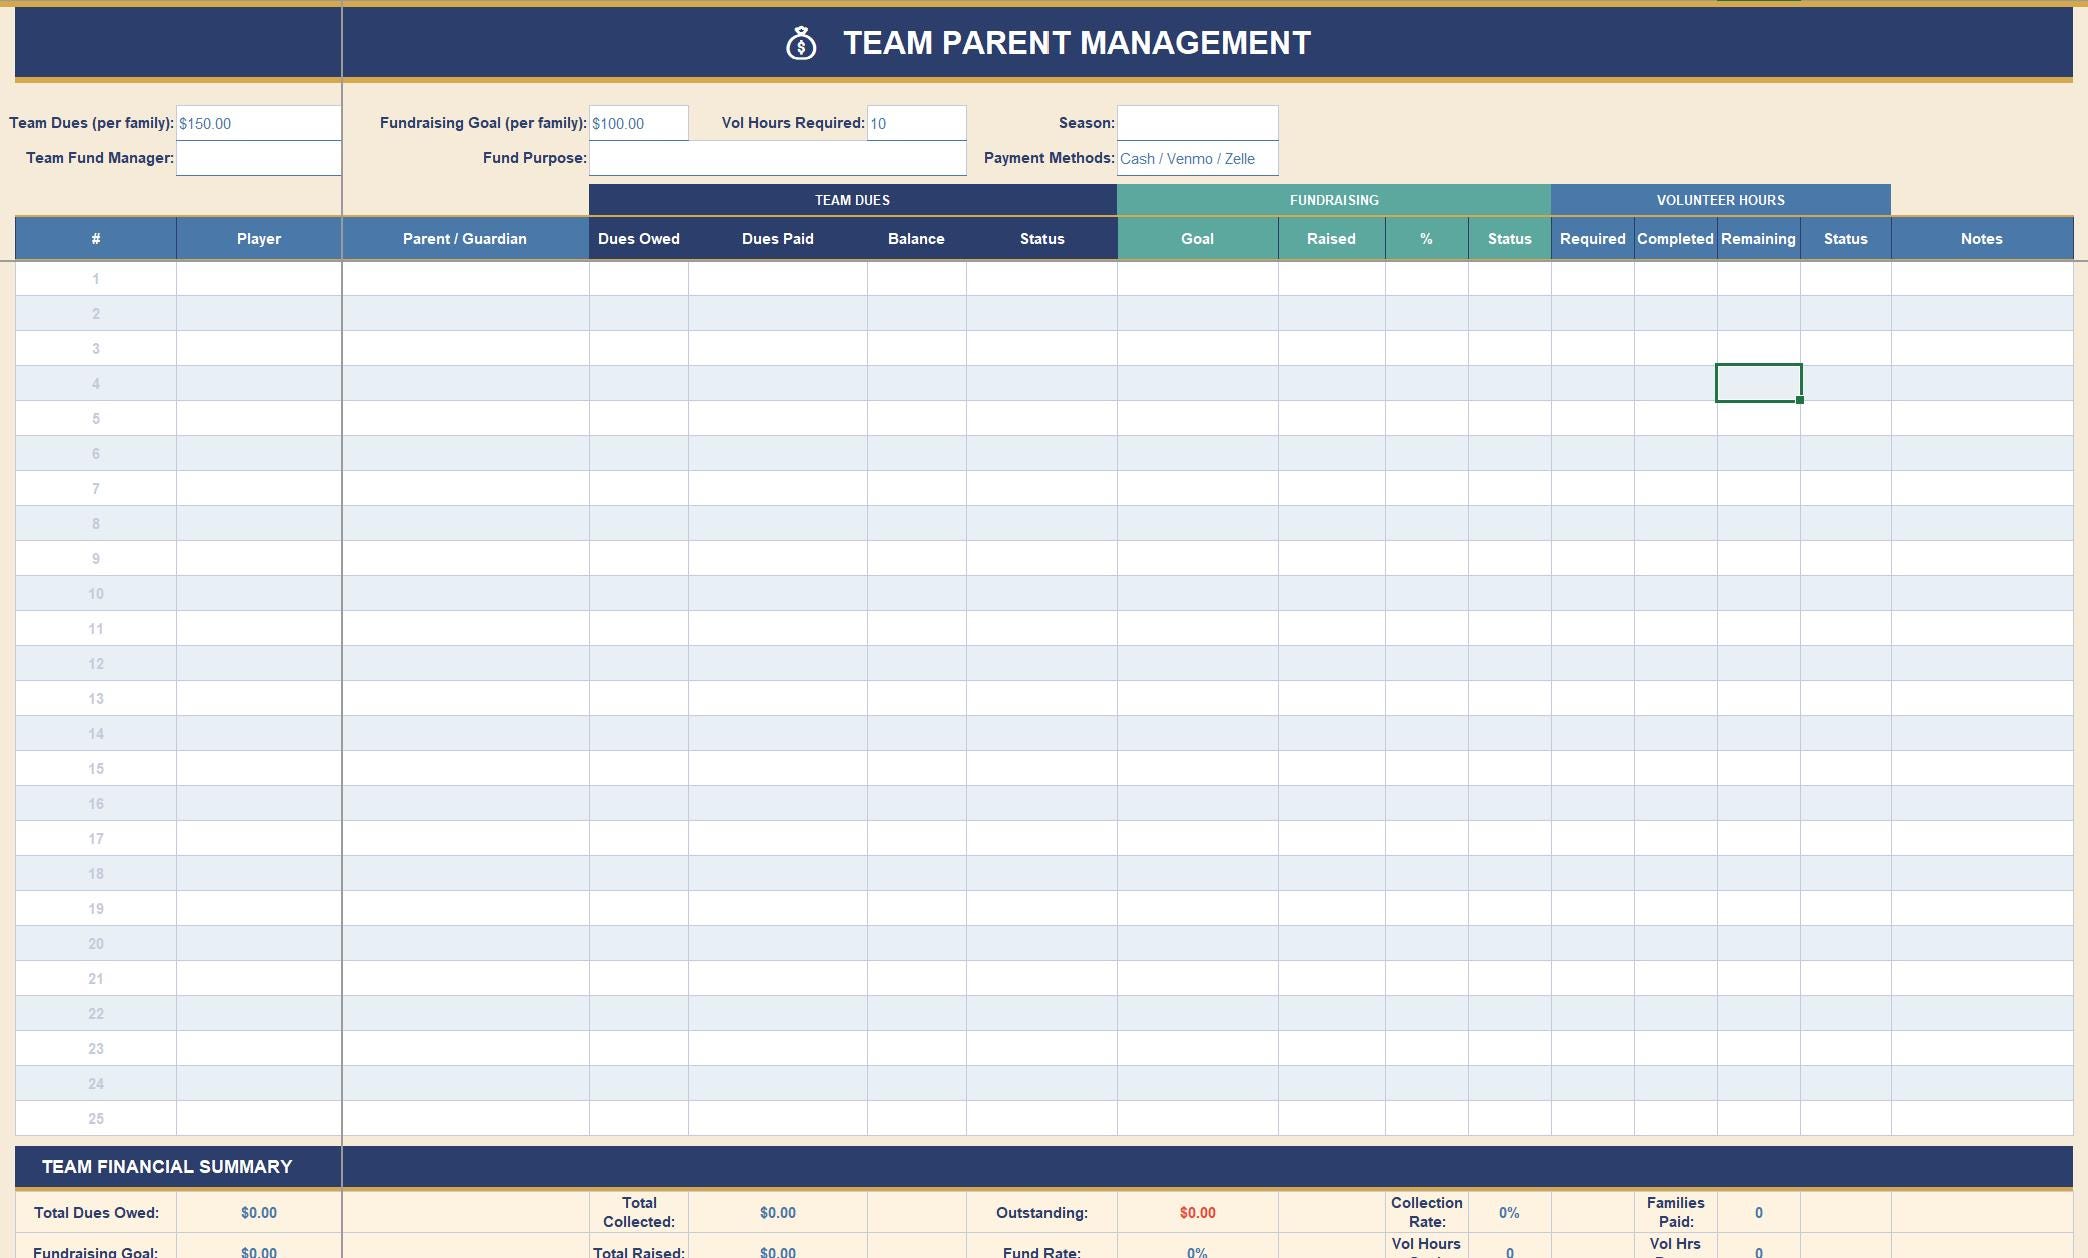
Task: Click the TEAM FINANCIAL SUMMARY heading
Action: (x=167, y=1167)
